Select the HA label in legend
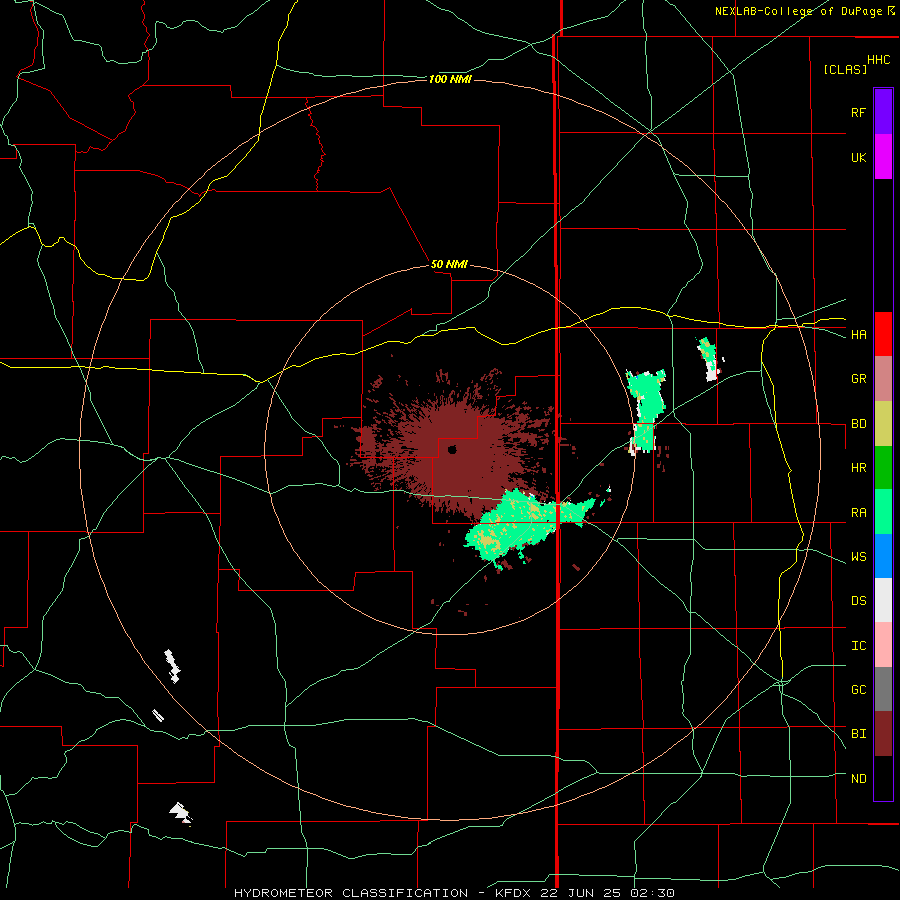Image resolution: width=900 pixels, height=900 pixels. (858, 335)
